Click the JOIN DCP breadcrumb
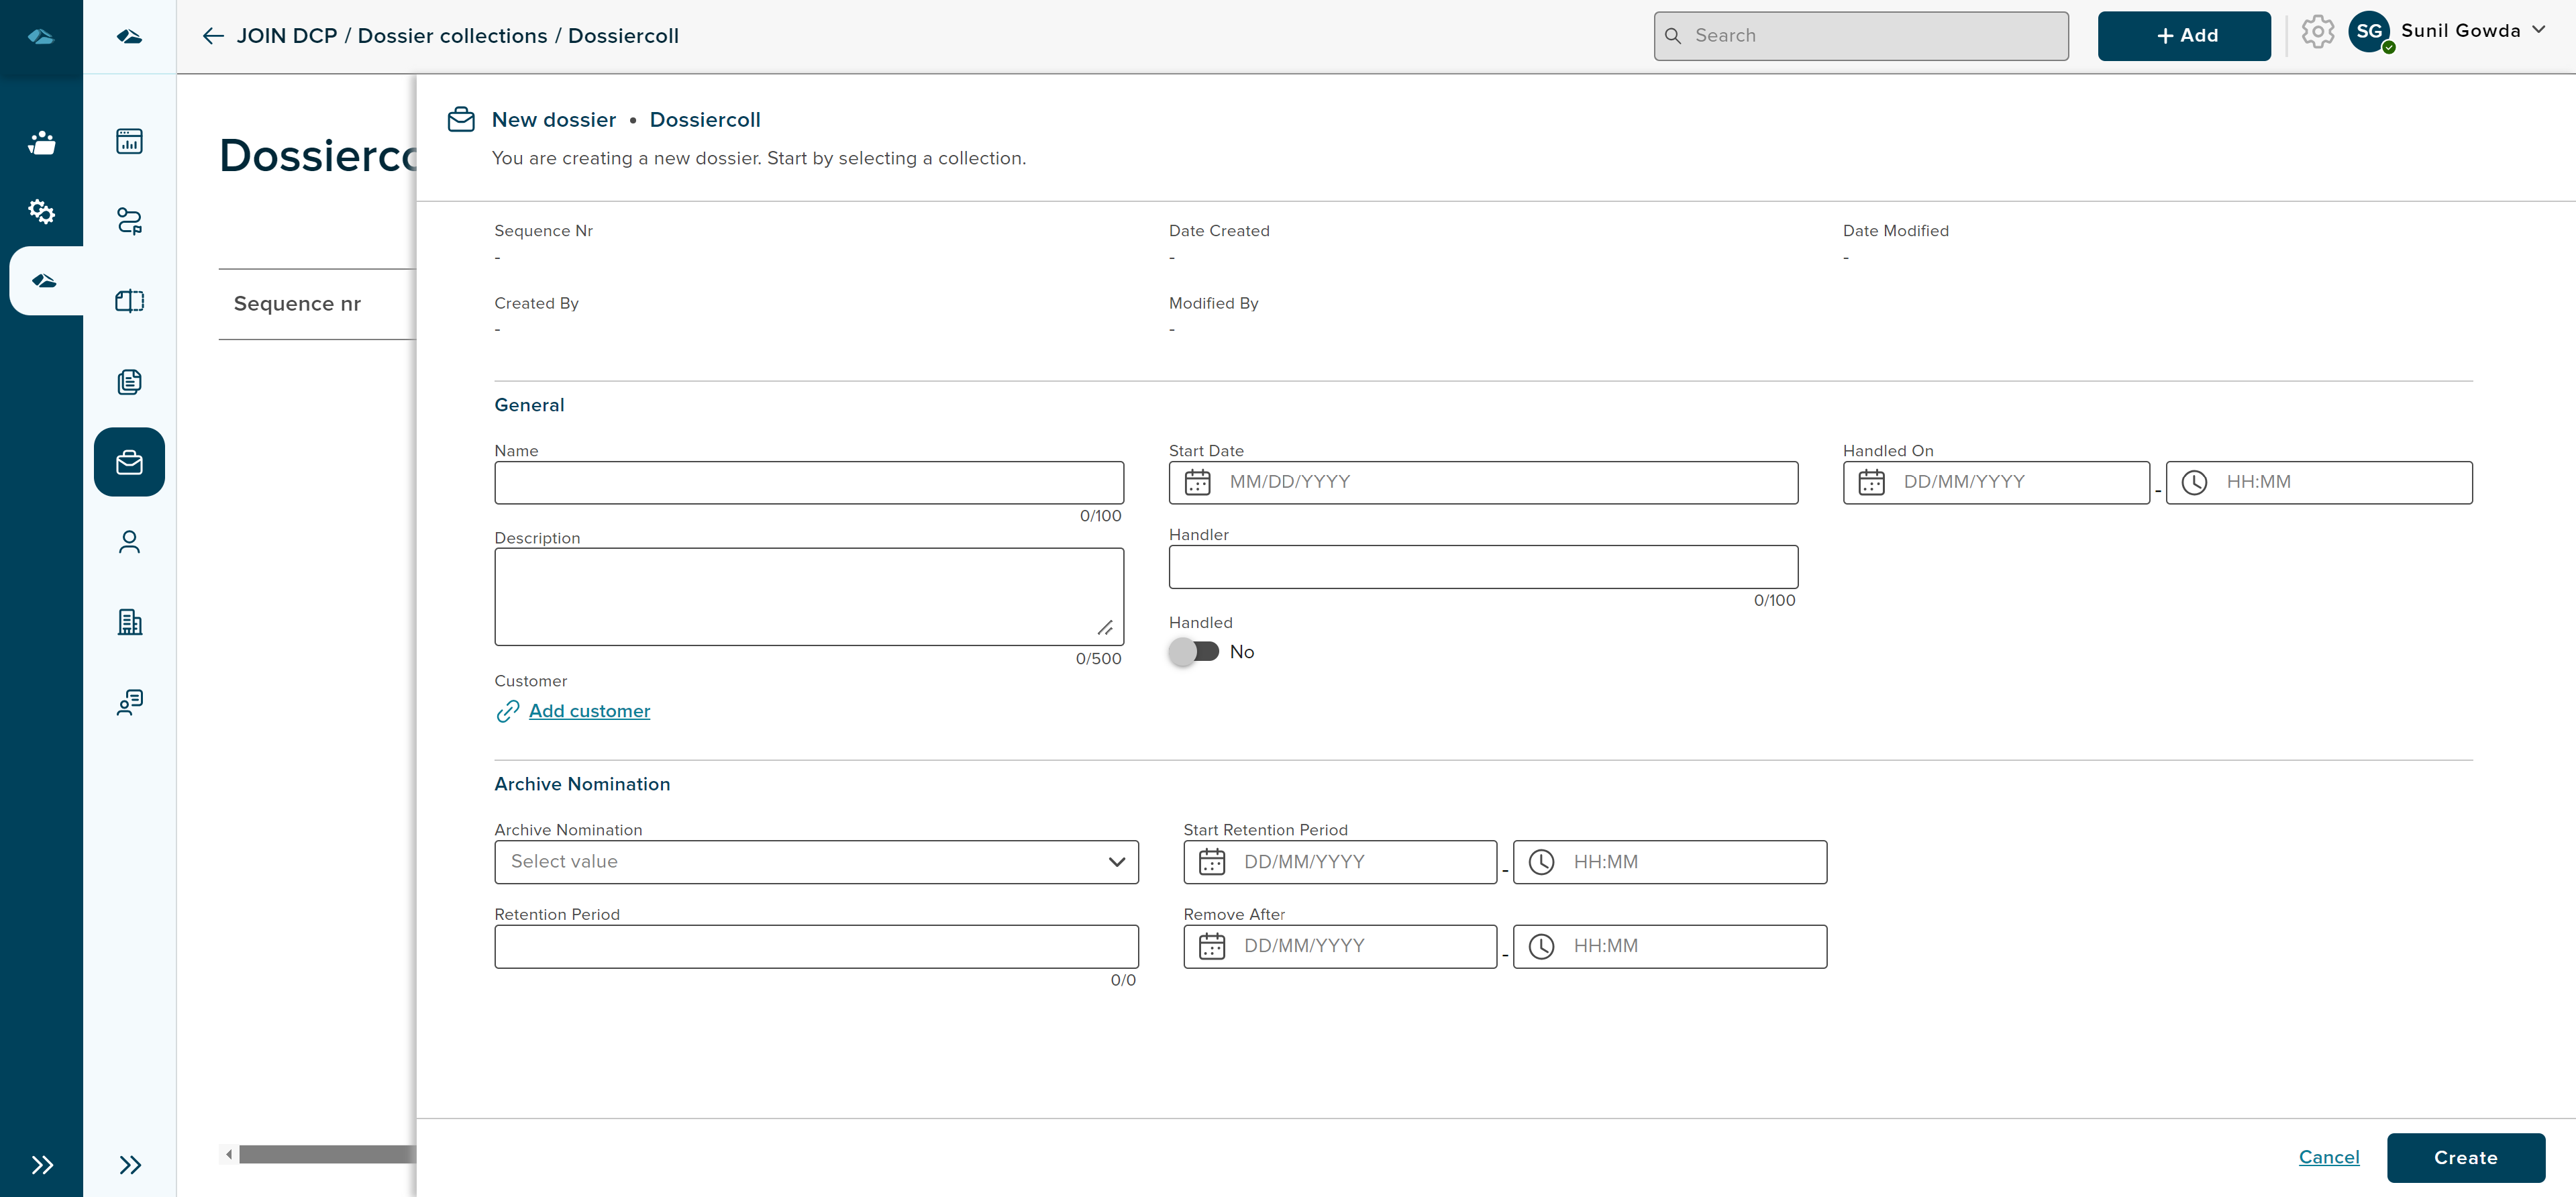2576x1197 pixels. (287, 36)
